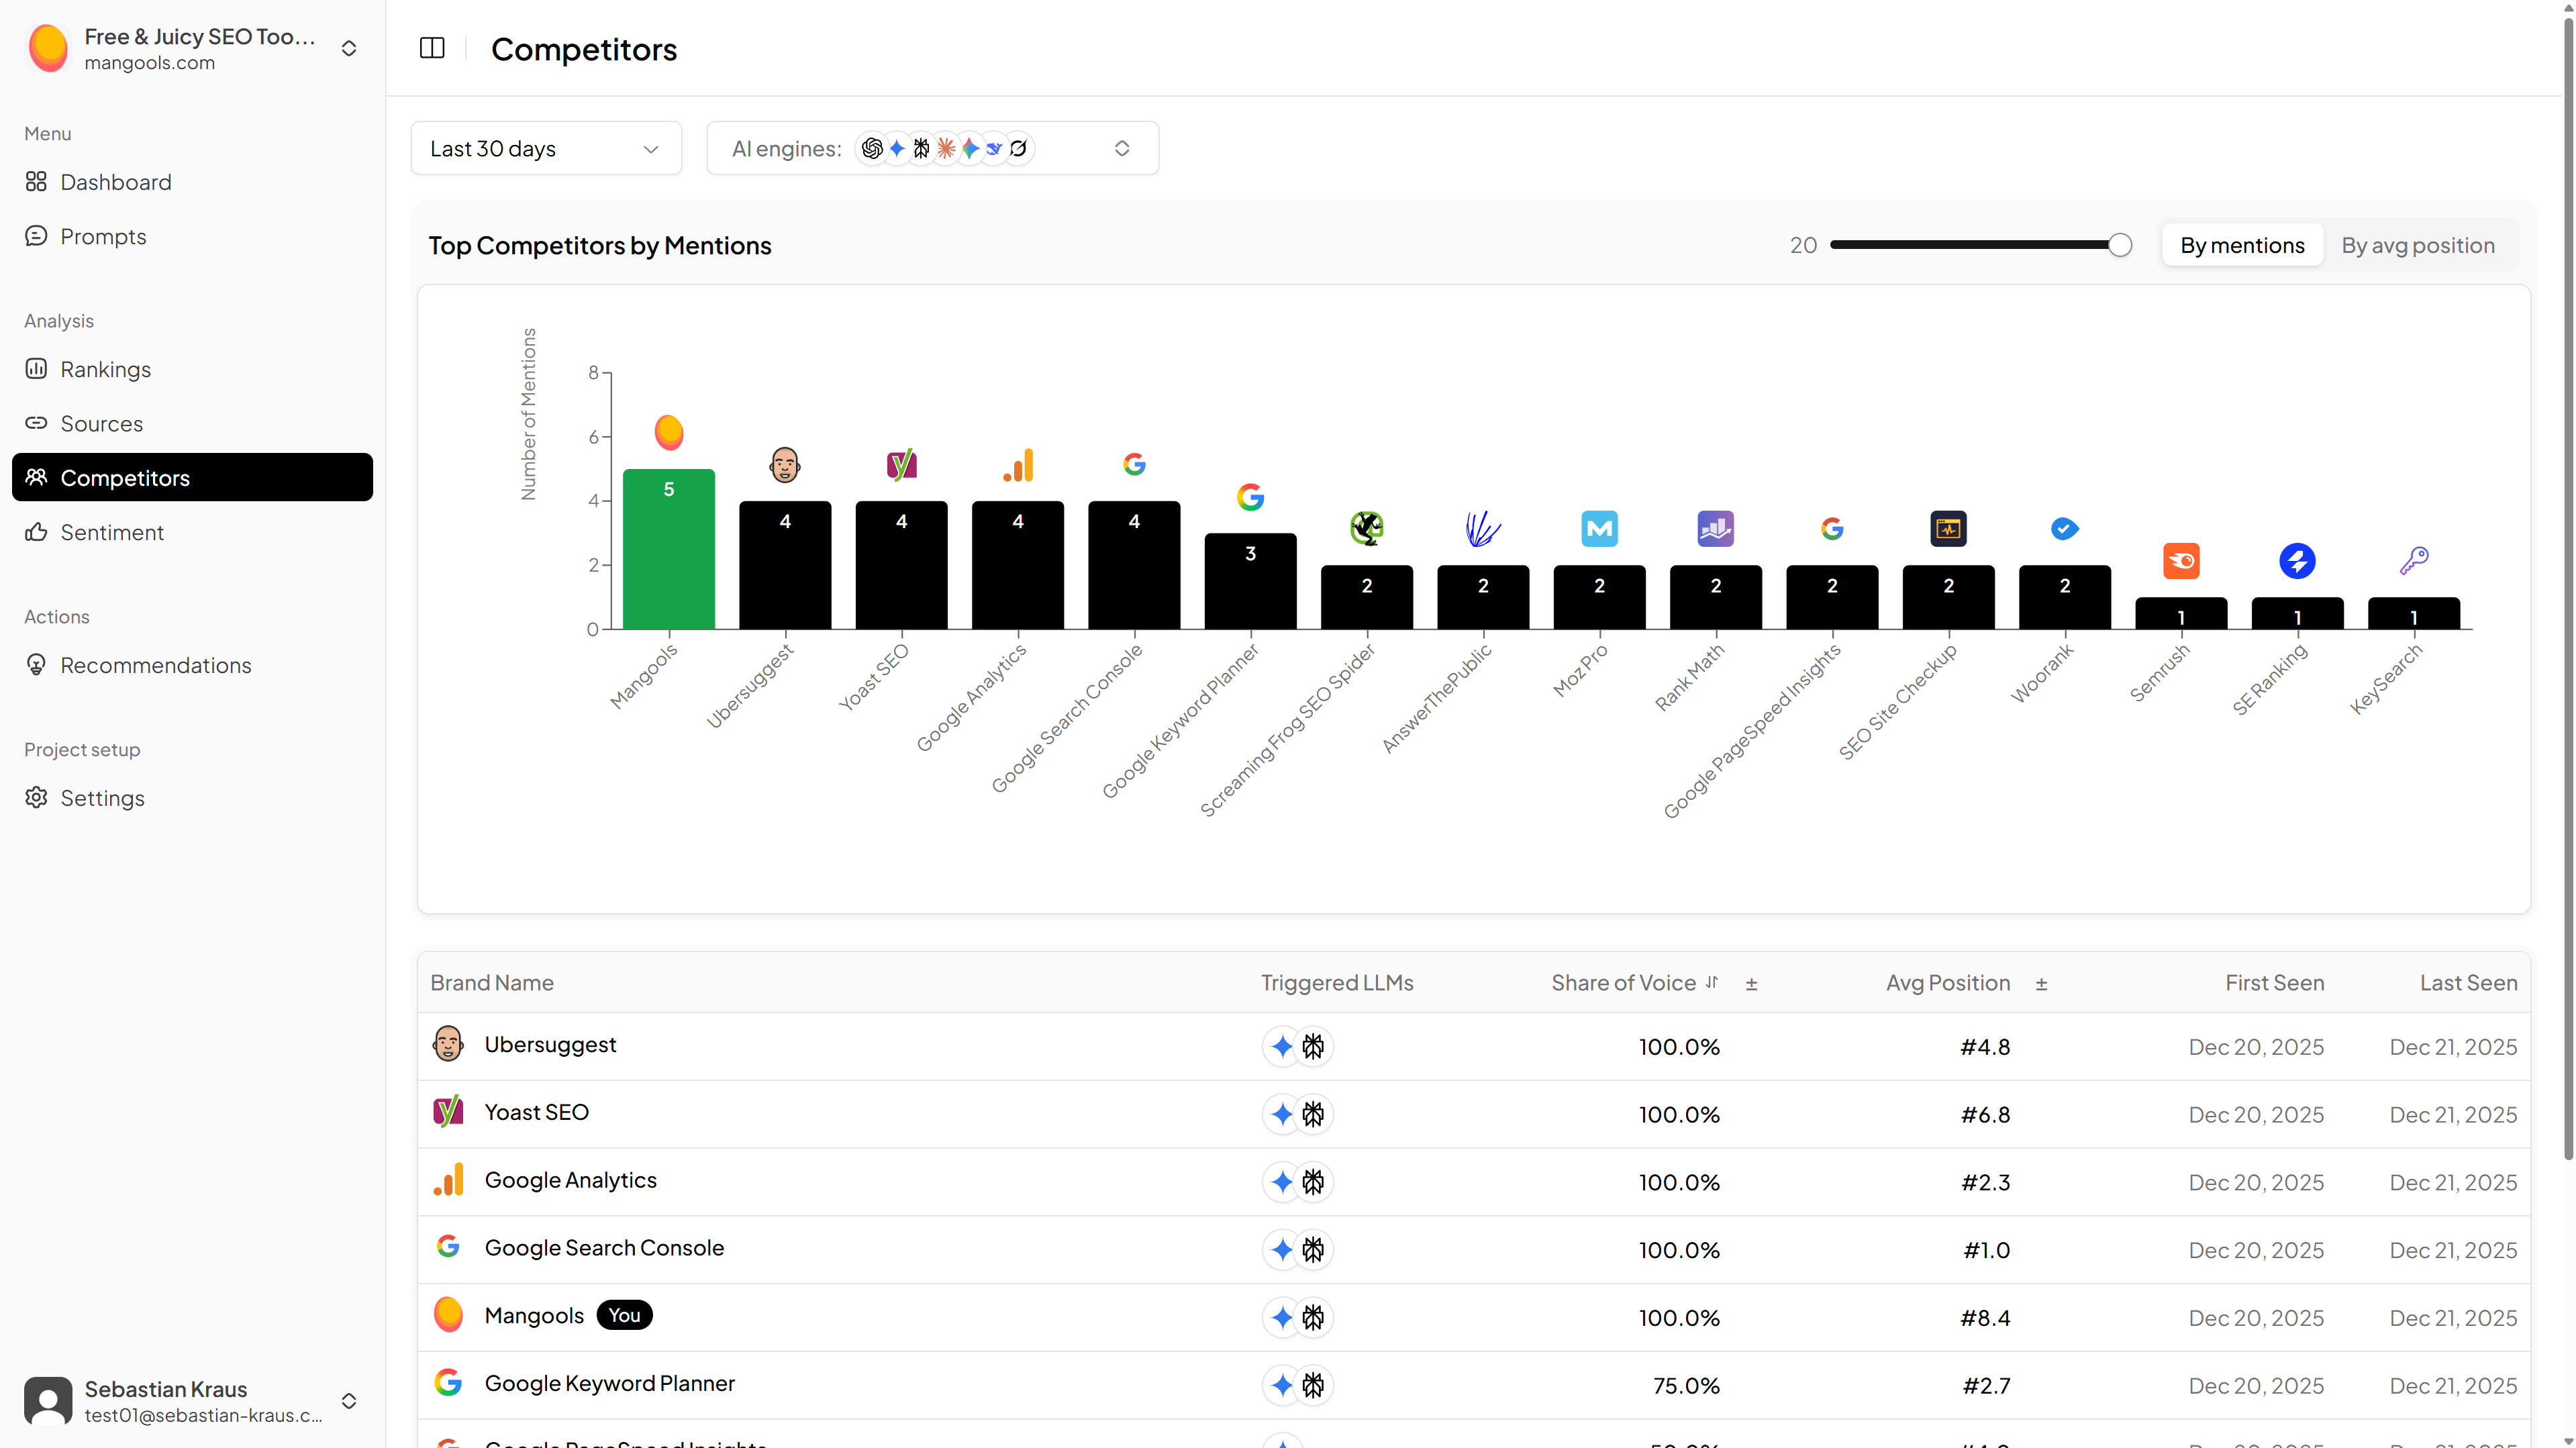
Task: Click the MozPro logo in the chart
Action: tap(1599, 529)
